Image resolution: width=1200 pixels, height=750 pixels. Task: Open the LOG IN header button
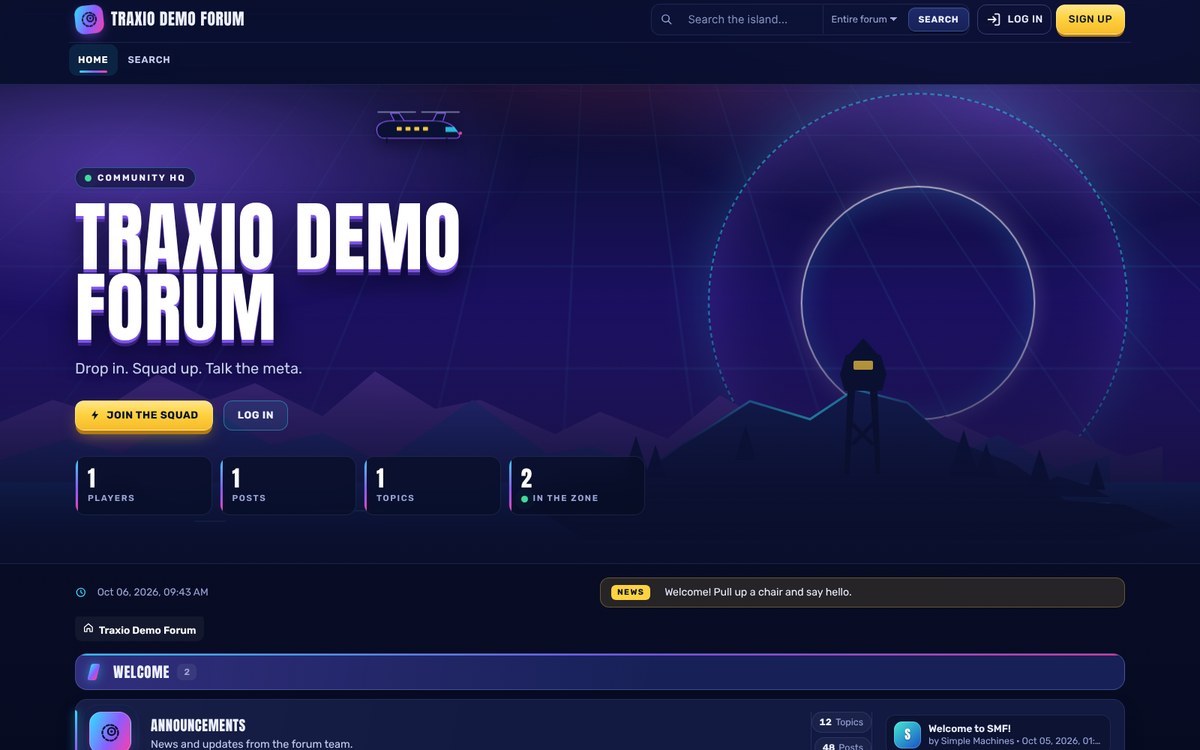coord(1014,19)
